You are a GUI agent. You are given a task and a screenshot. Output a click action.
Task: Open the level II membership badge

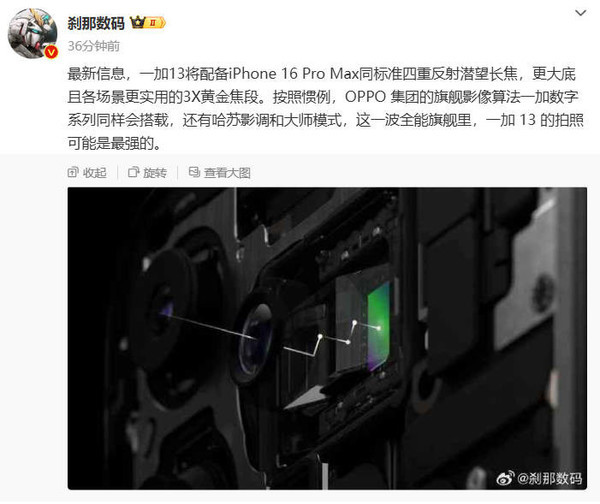[x=155, y=23]
